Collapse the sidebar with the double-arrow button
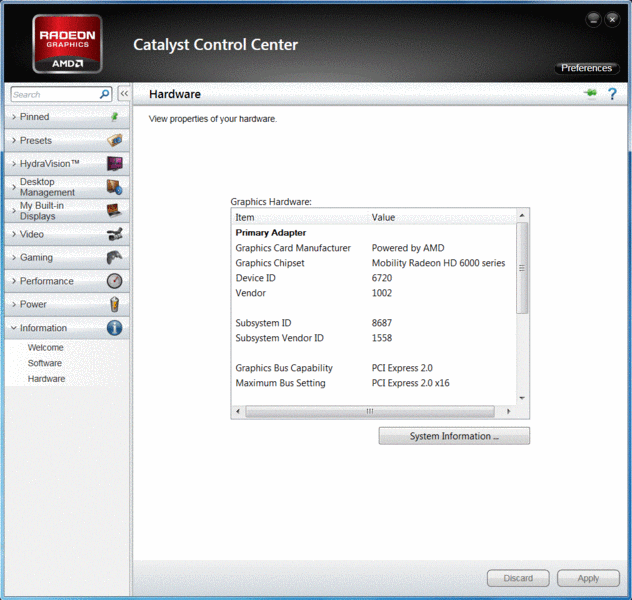The width and height of the screenshot is (632, 600). point(124,94)
